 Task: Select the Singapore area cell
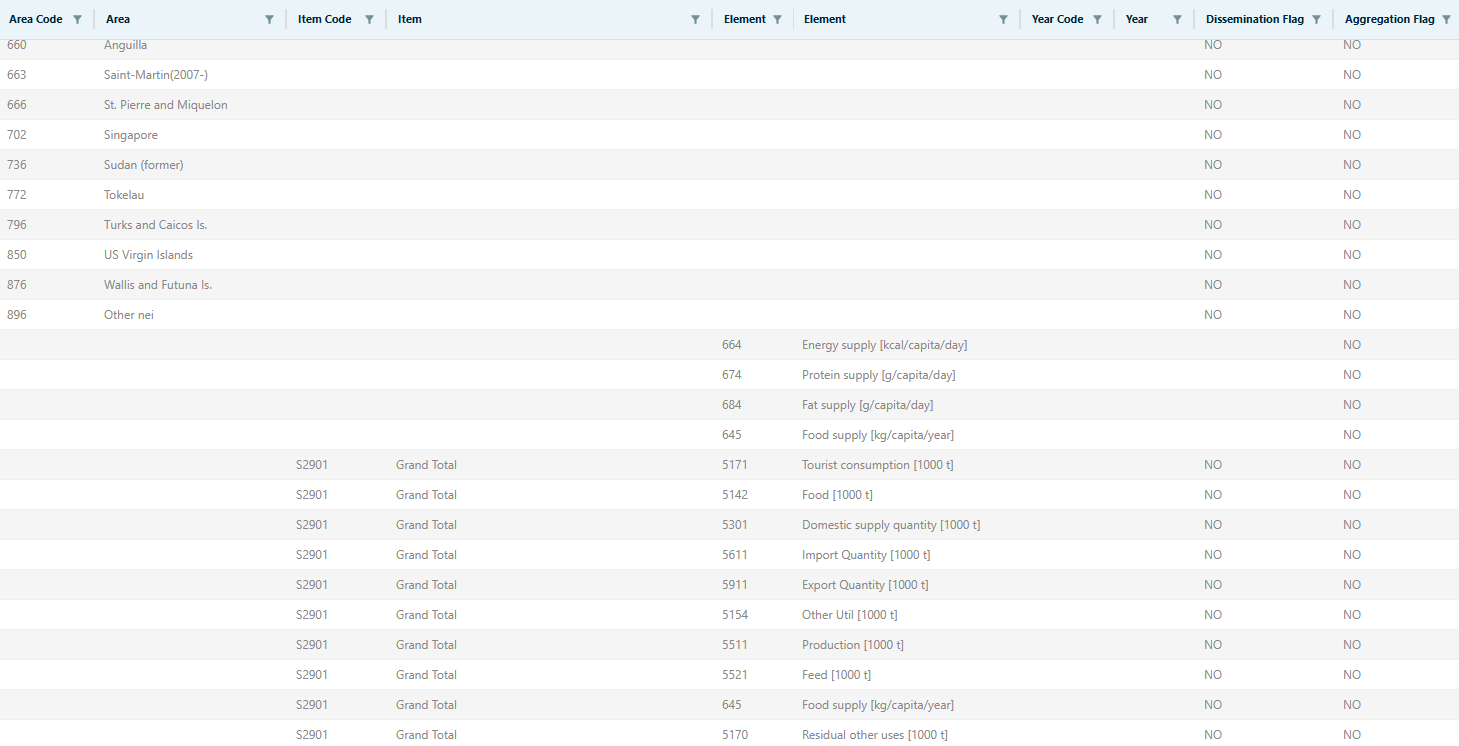click(x=131, y=135)
